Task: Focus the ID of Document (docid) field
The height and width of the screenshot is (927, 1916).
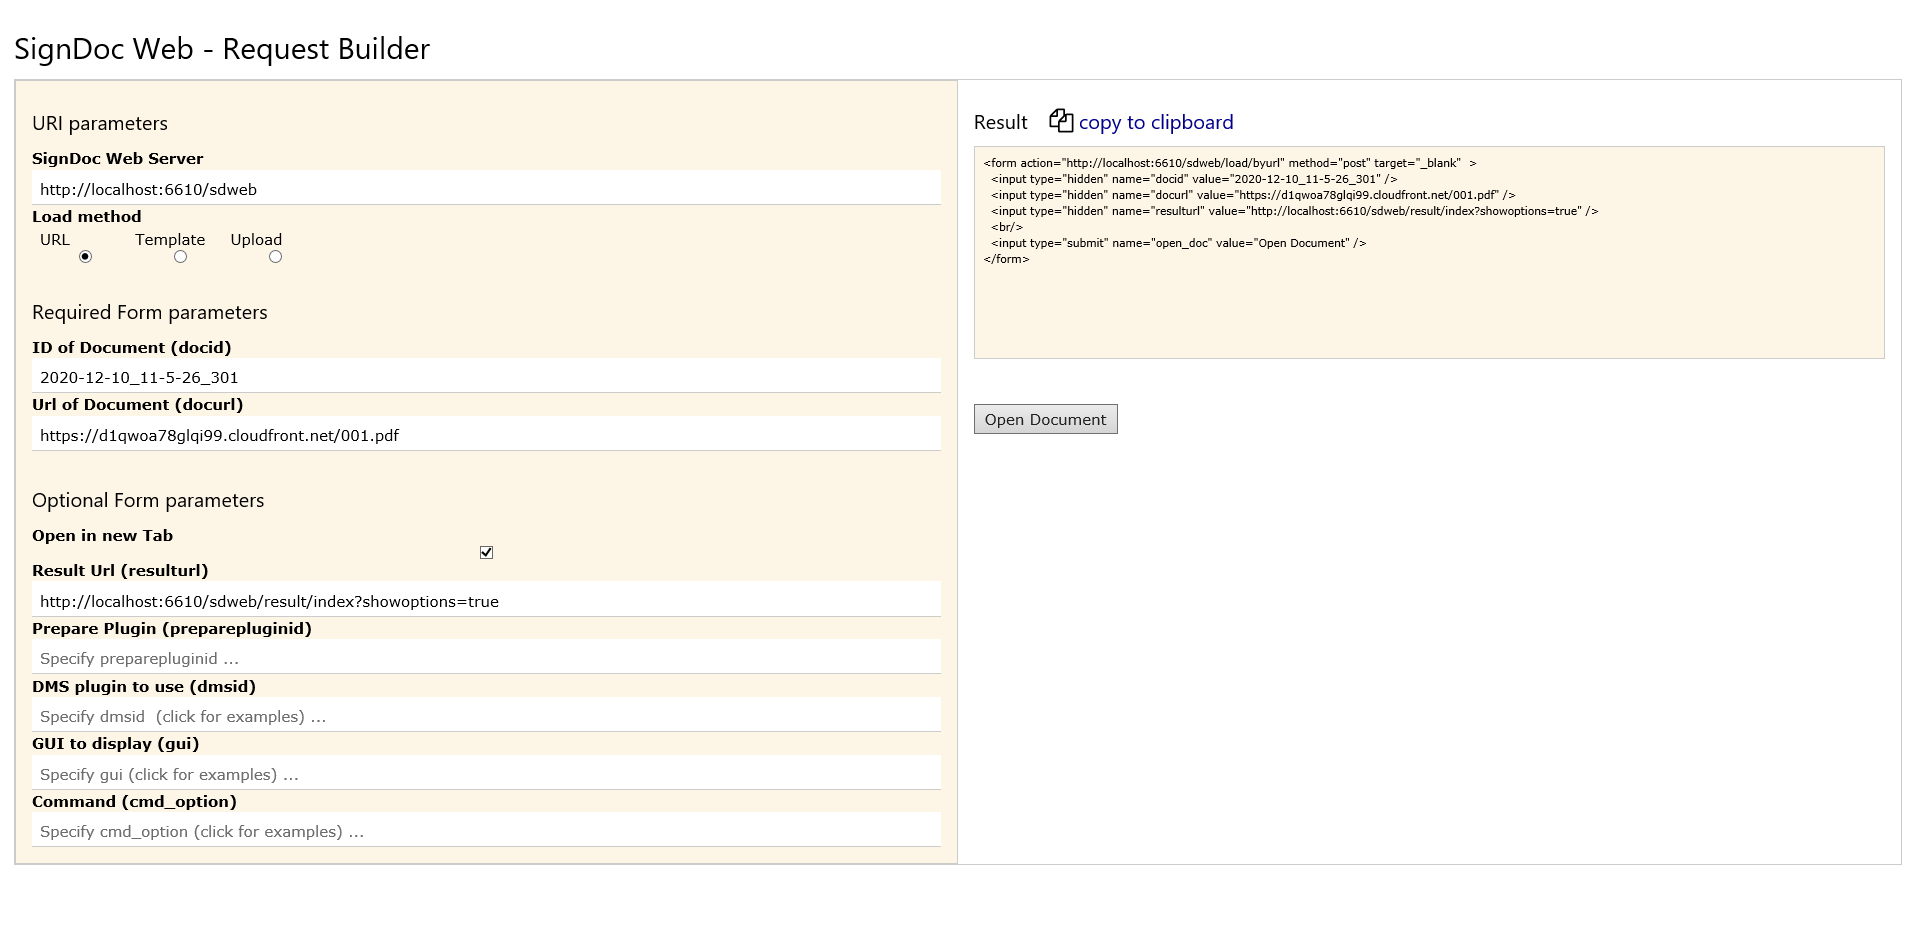Action: click(x=486, y=377)
